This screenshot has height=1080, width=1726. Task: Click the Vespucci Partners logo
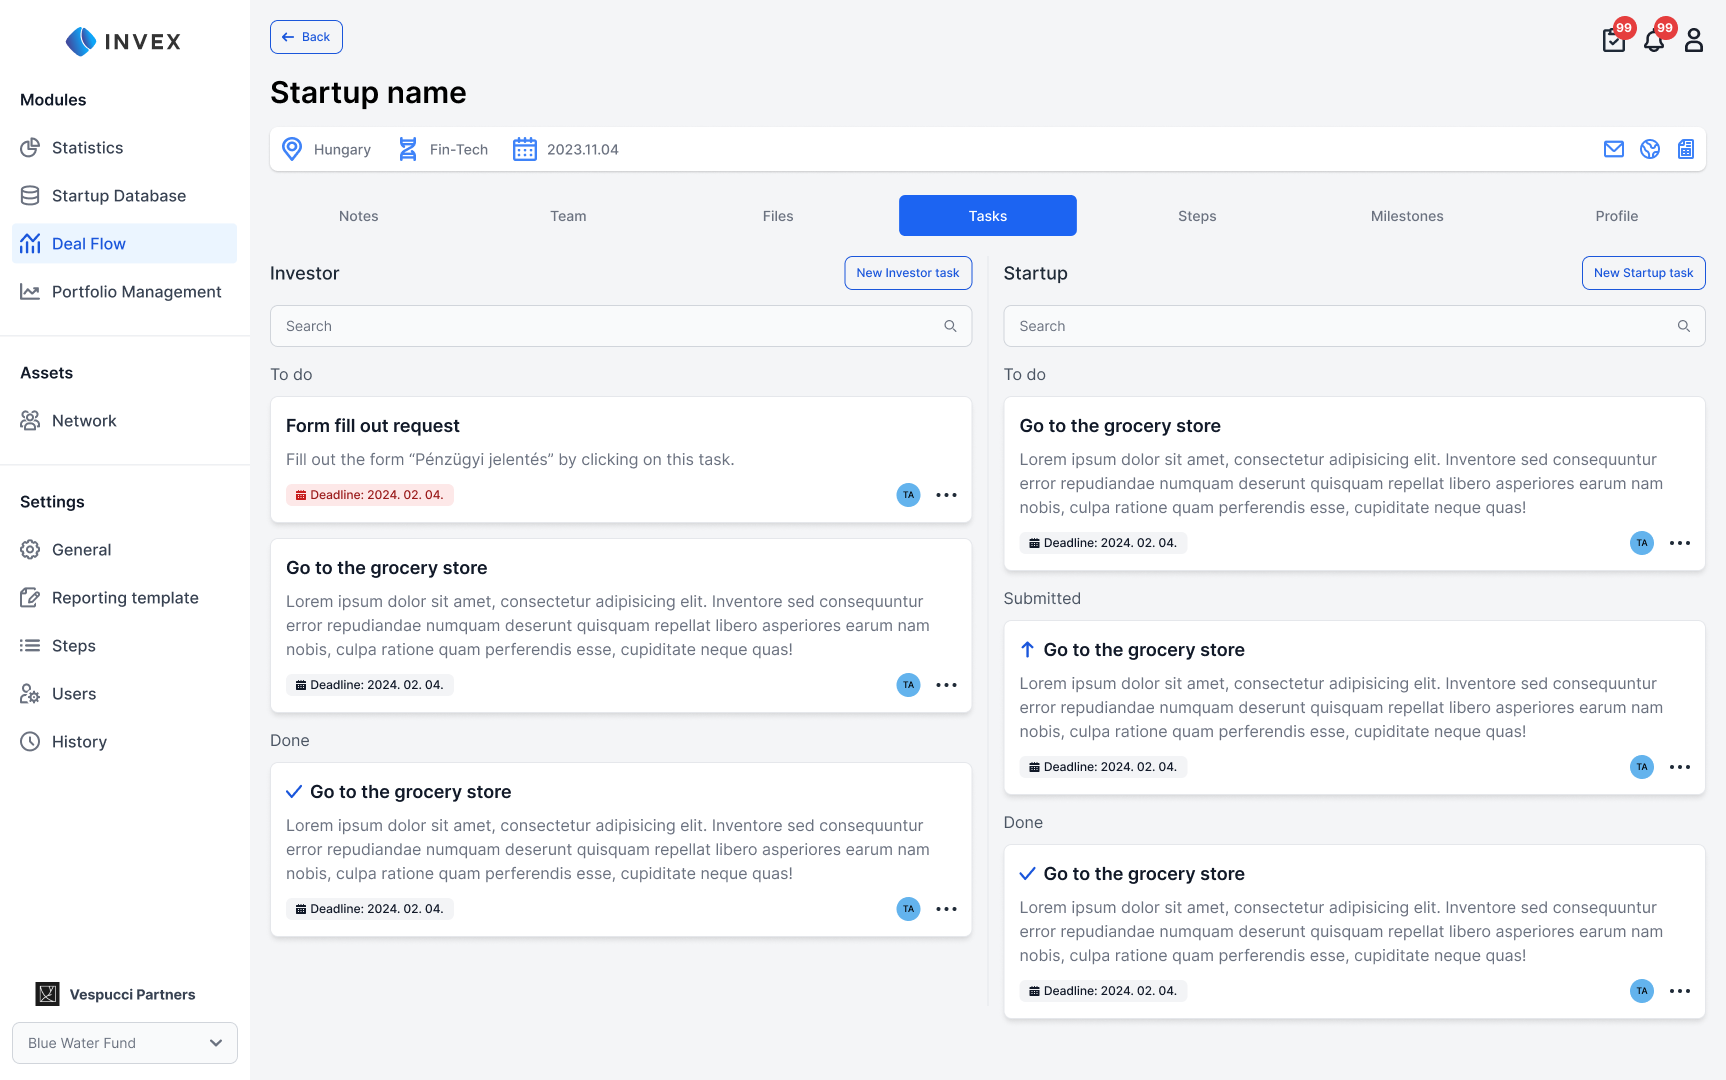pos(47,994)
